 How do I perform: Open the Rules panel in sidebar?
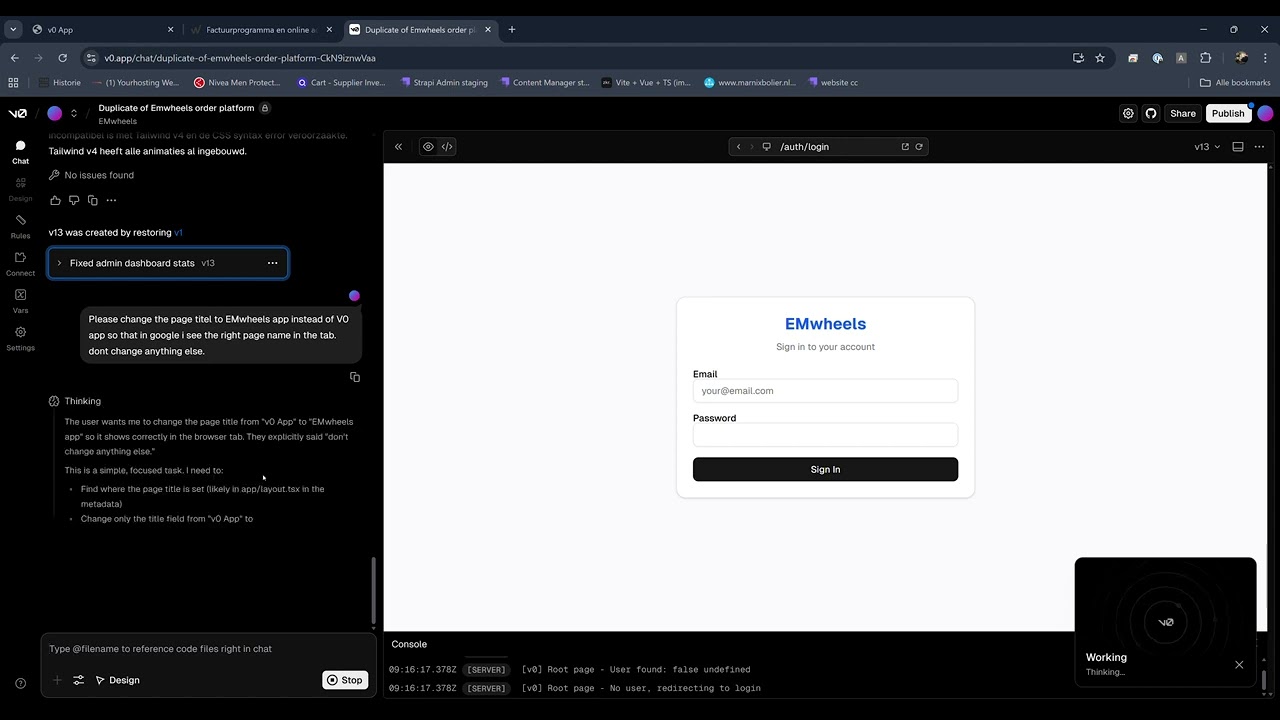(20, 226)
